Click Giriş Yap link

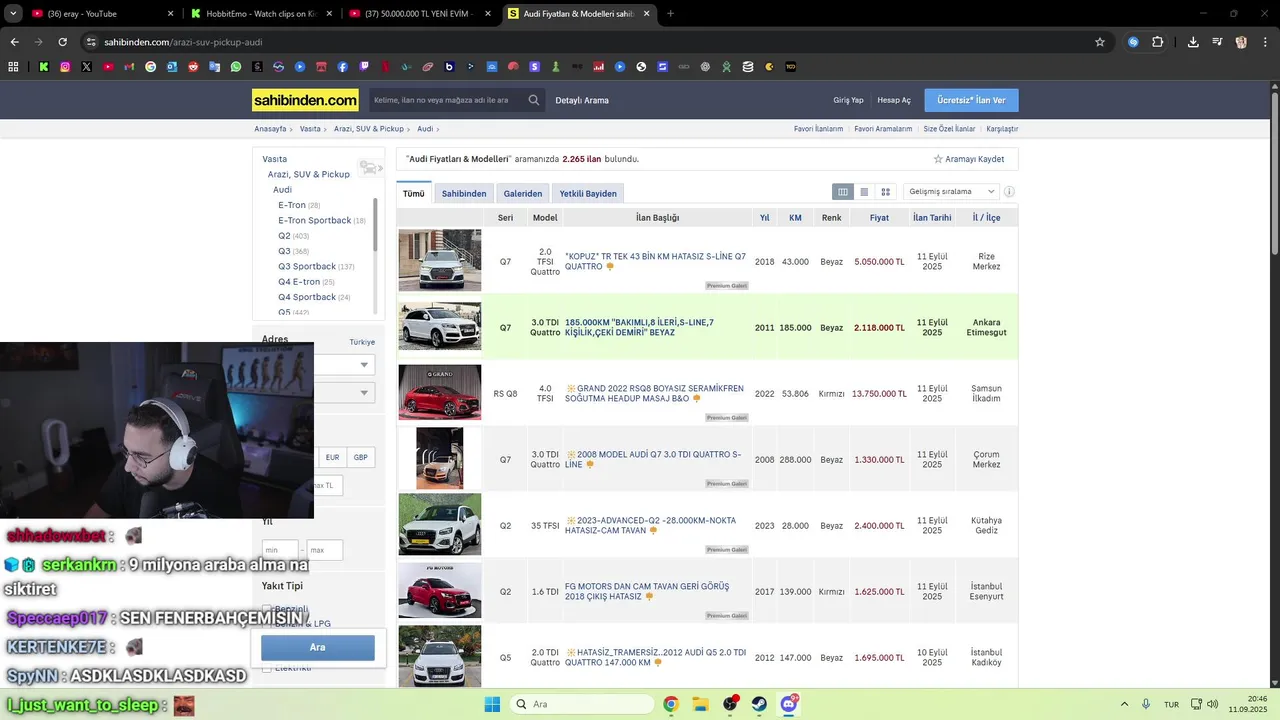click(x=848, y=100)
